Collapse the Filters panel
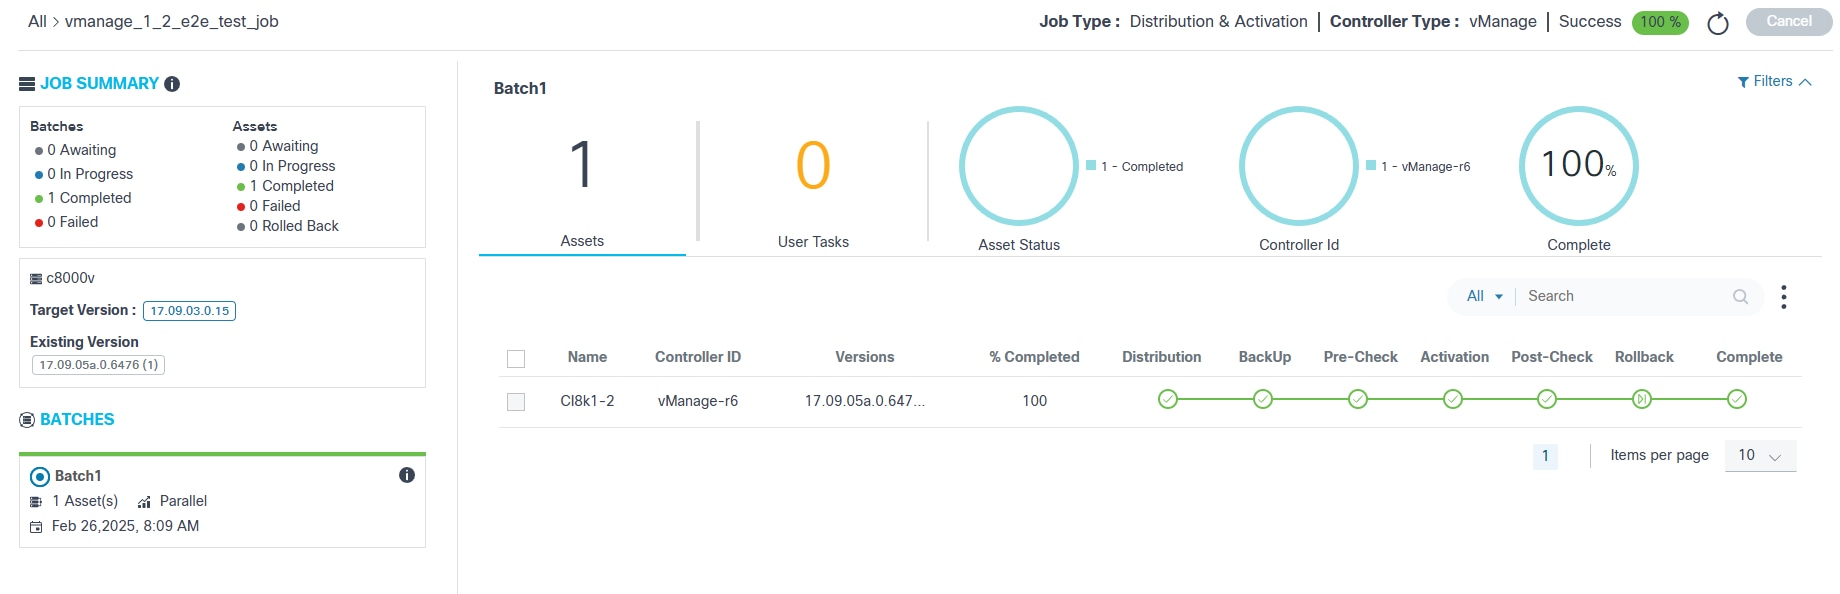The height and width of the screenshot is (594, 1840). click(x=1774, y=82)
